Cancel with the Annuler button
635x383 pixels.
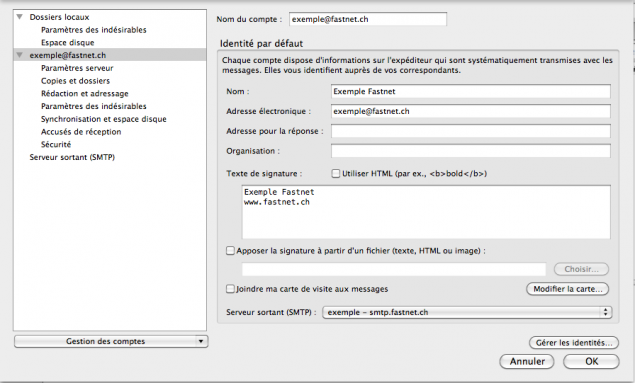click(x=527, y=361)
